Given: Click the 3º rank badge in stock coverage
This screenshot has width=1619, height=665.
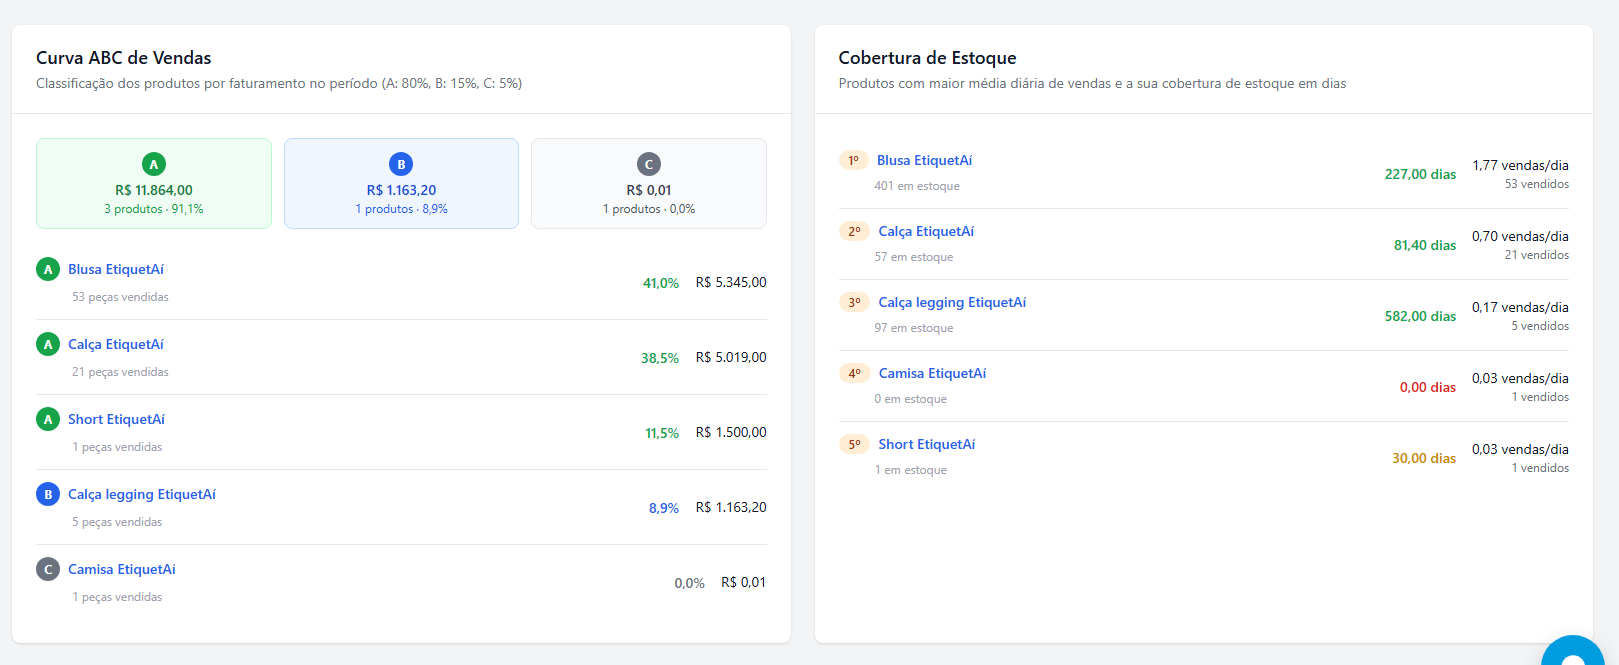Looking at the screenshot, I should coord(854,302).
